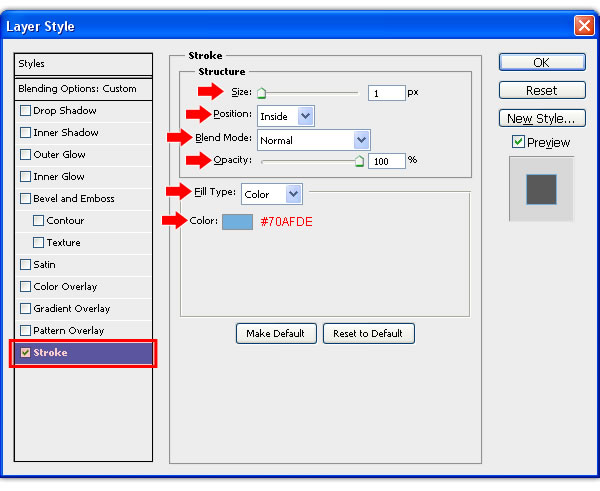Open the Fill Type dropdown
The height and width of the screenshot is (491, 600).
point(272,194)
